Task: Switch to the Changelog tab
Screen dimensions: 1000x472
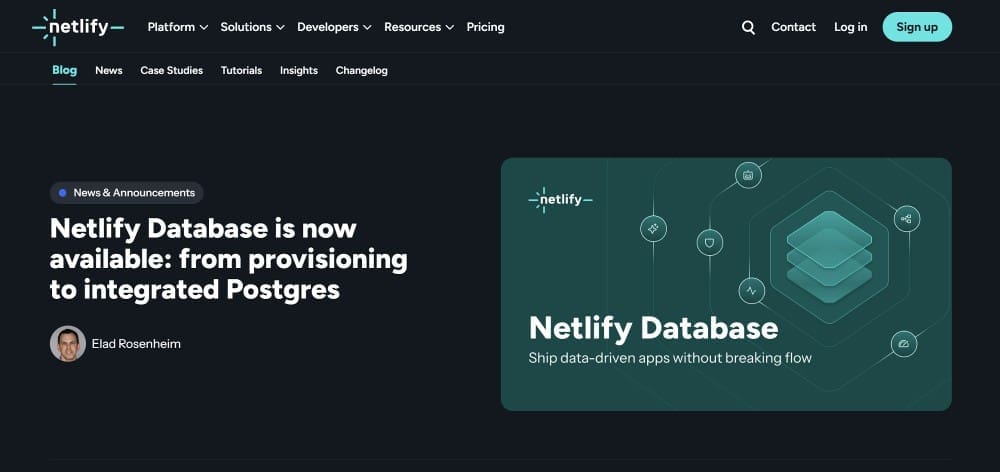Action: 362,71
